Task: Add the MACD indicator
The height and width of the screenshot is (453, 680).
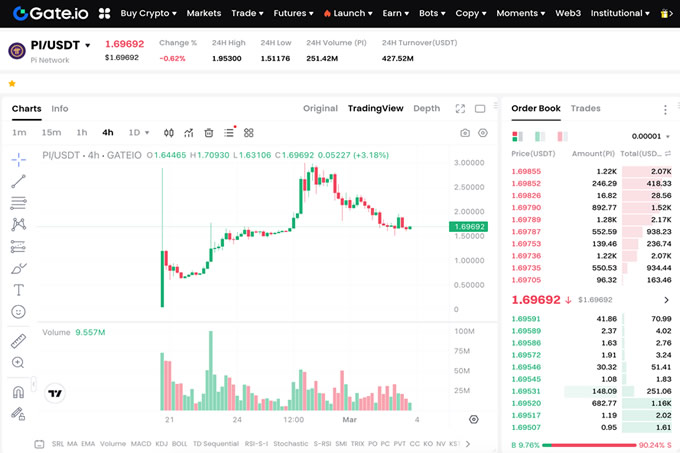Action: [x=141, y=444]
